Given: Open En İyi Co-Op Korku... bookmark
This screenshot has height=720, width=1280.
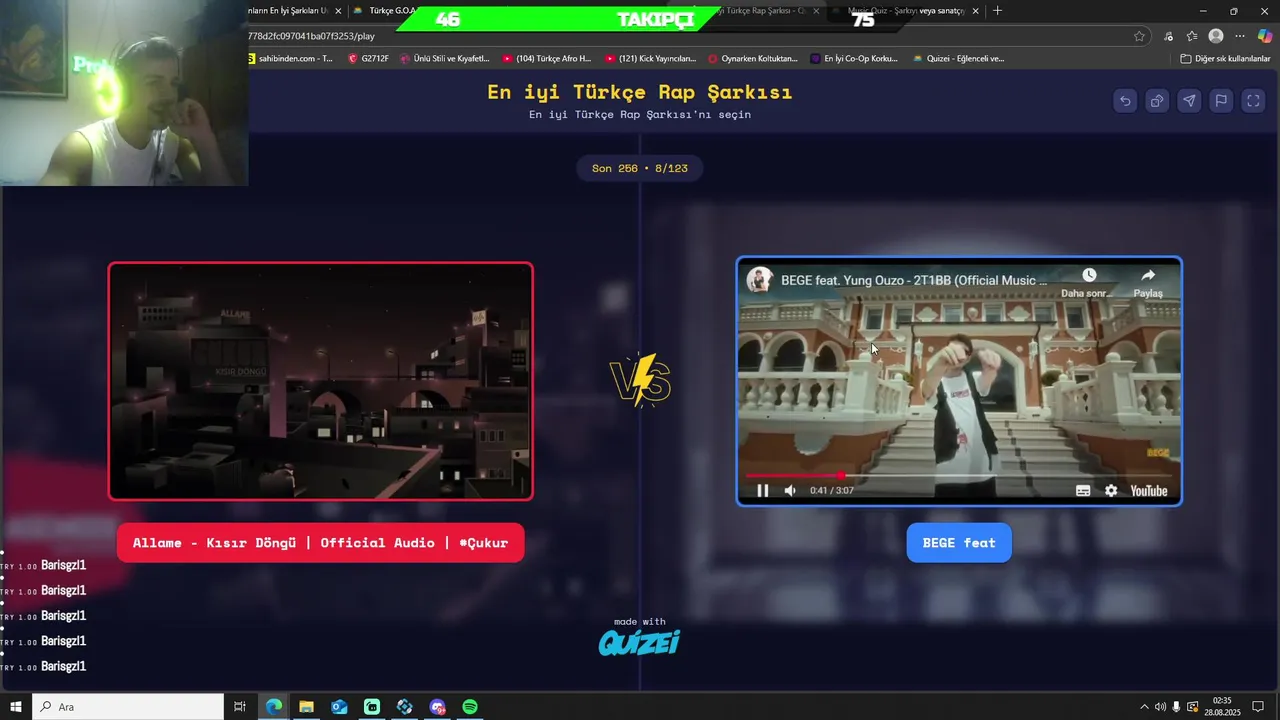Looking at the screenshot, I should click(854, 58).
